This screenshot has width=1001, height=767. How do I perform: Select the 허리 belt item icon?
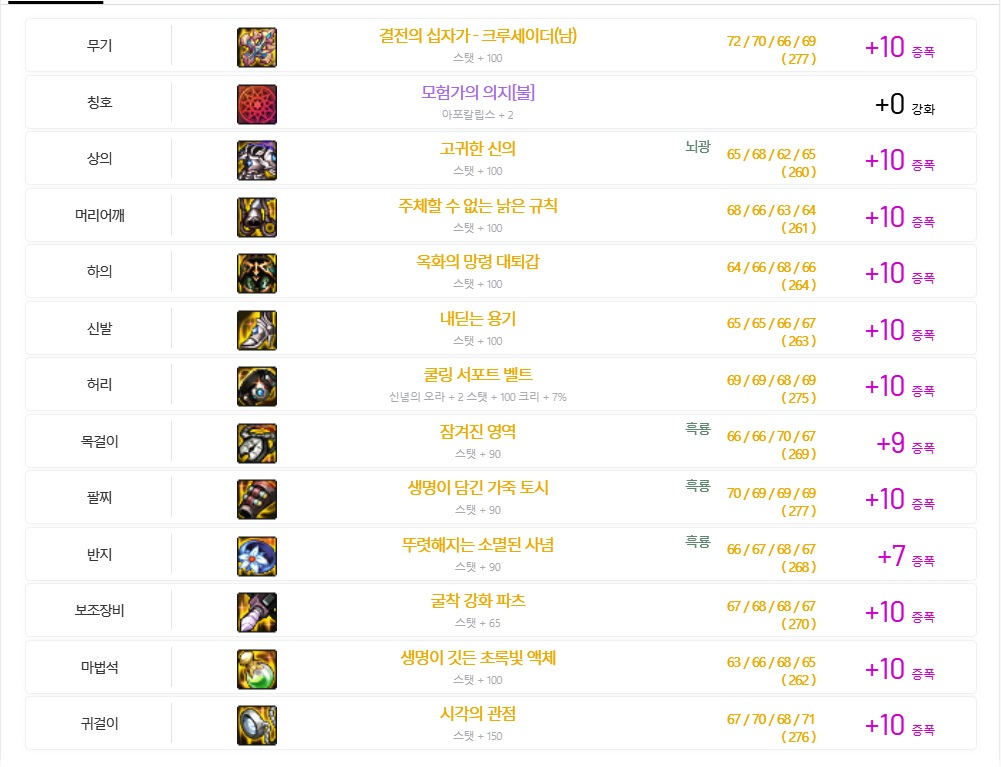point(257,386)
